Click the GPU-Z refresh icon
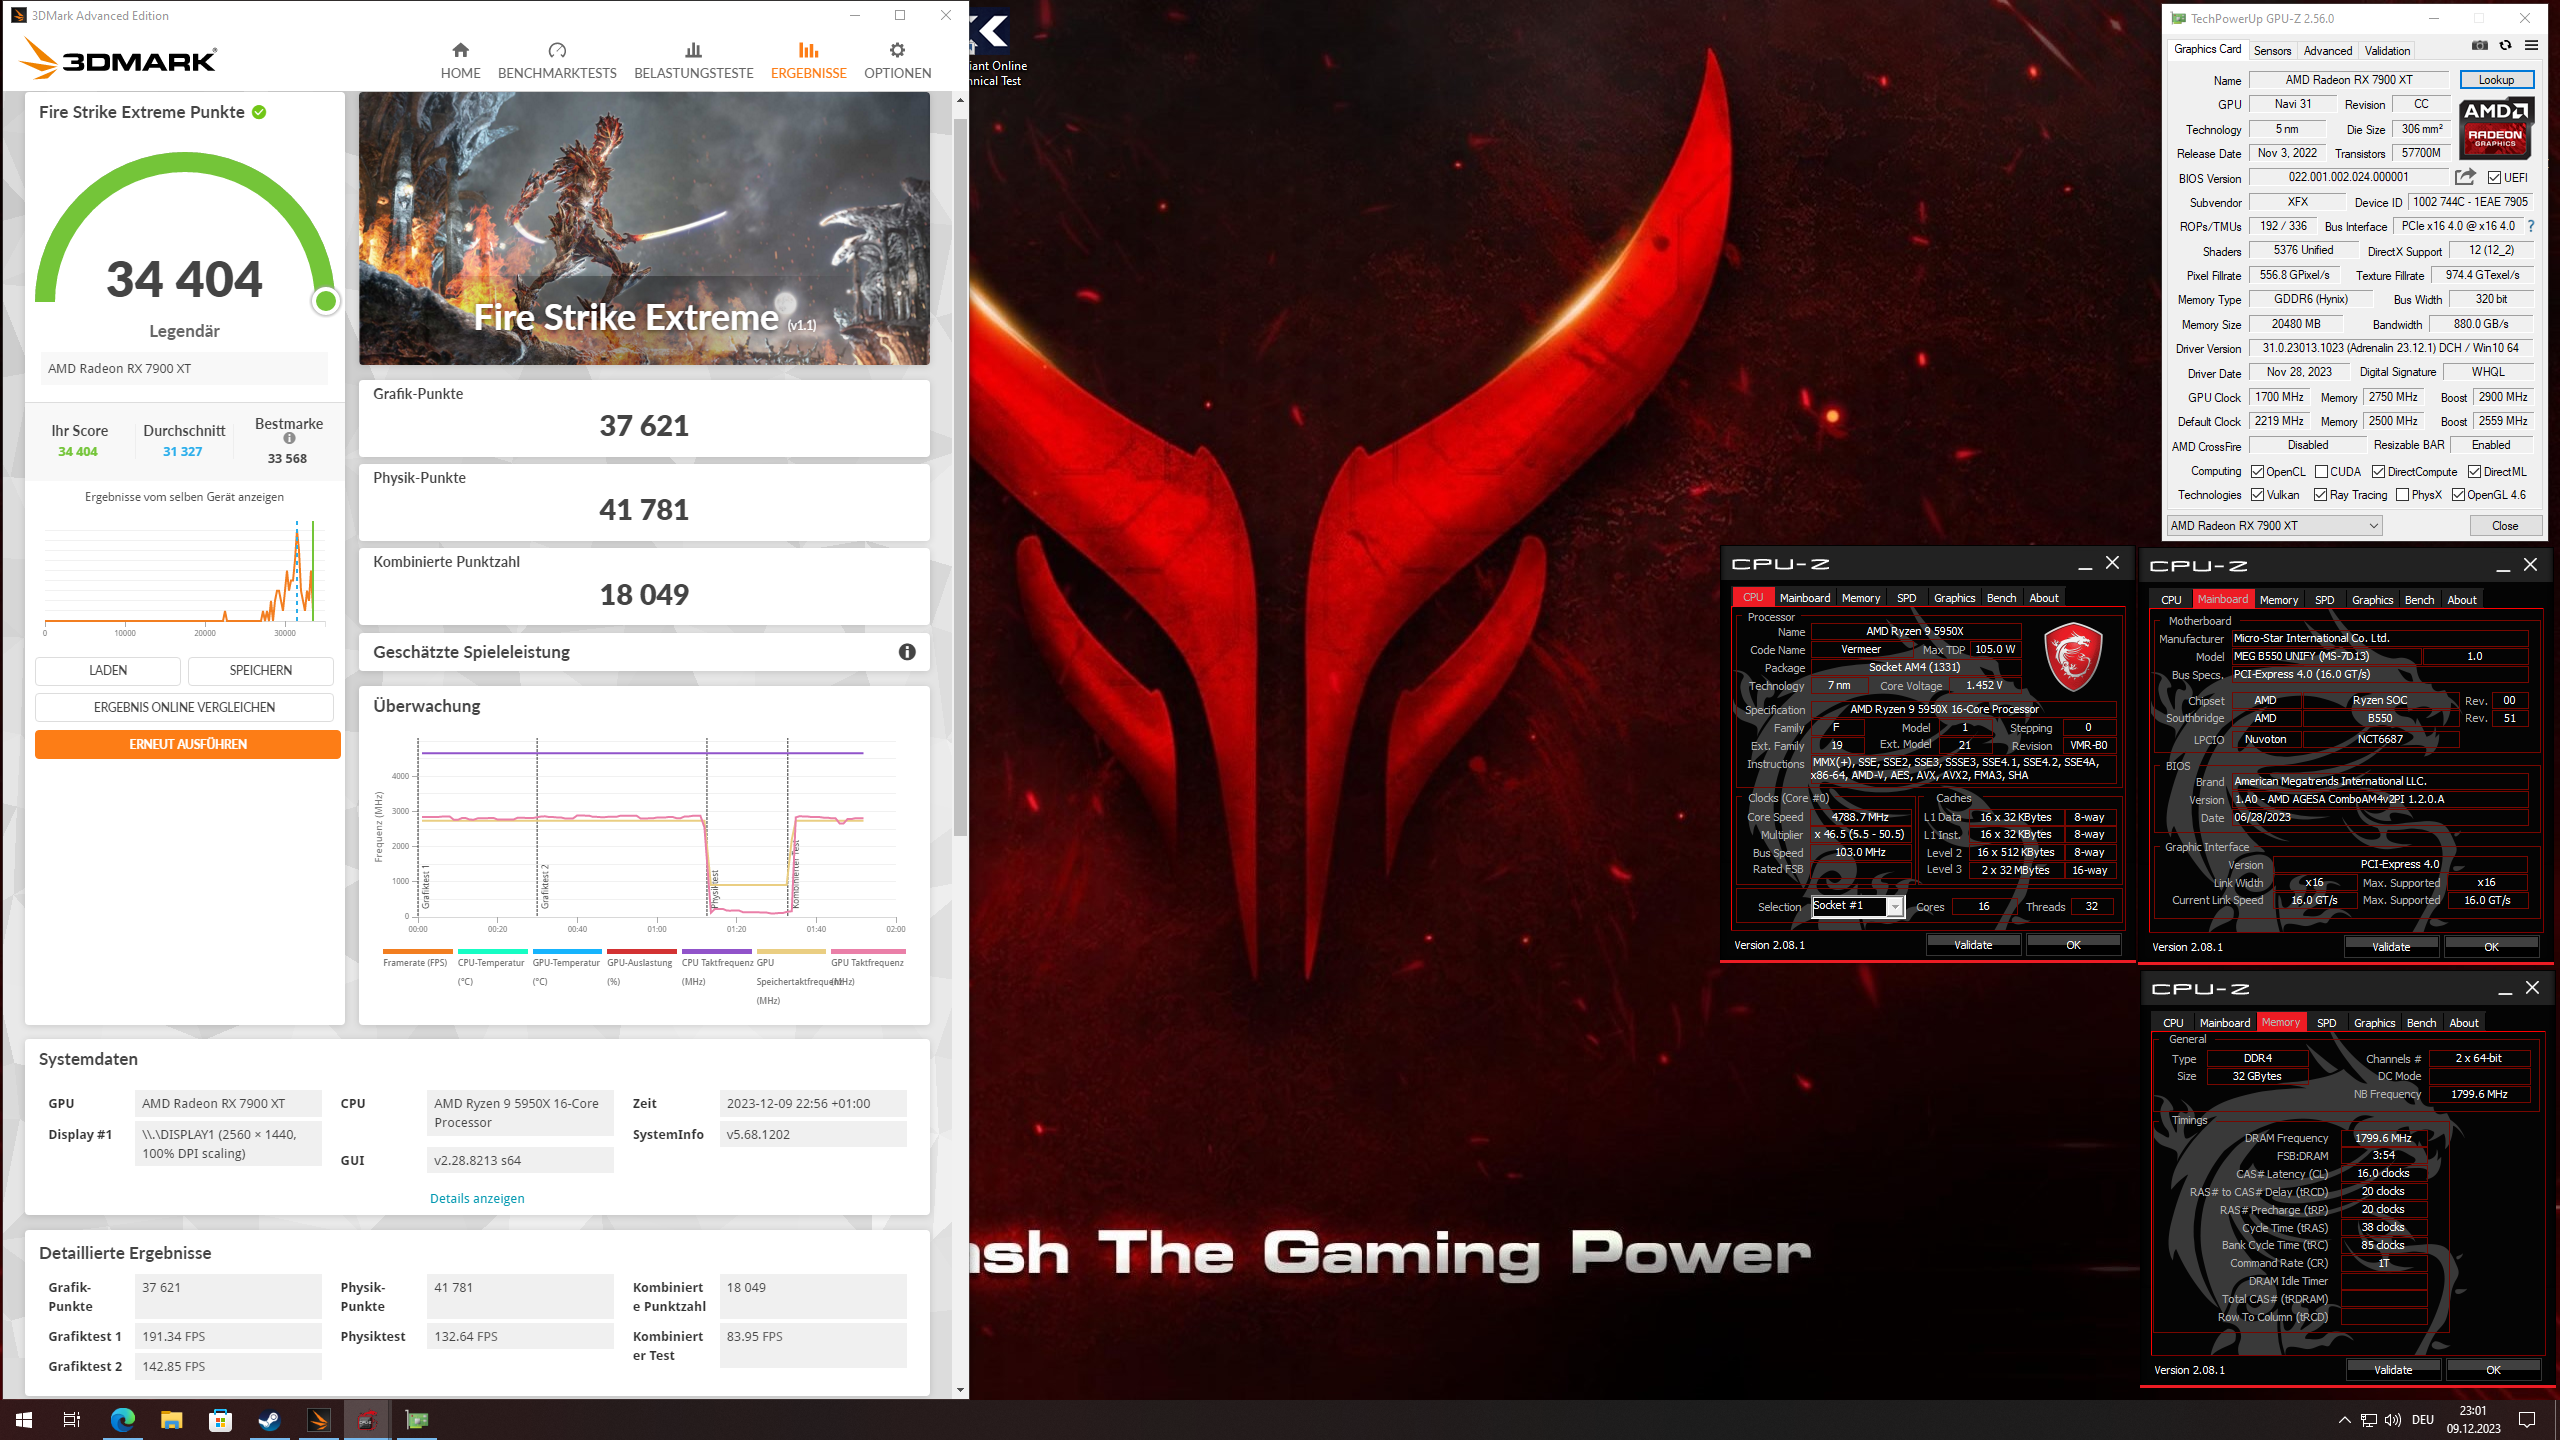2560x1440 pixels. click(x=2505, y=45)
